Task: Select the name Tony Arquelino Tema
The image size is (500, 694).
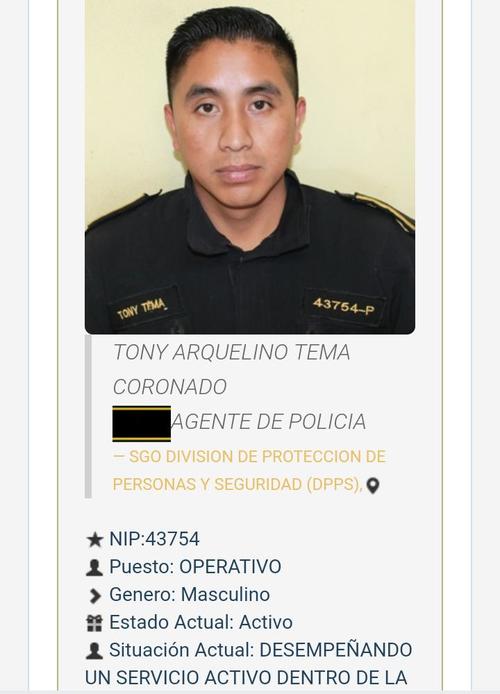Action: point(231,353)
